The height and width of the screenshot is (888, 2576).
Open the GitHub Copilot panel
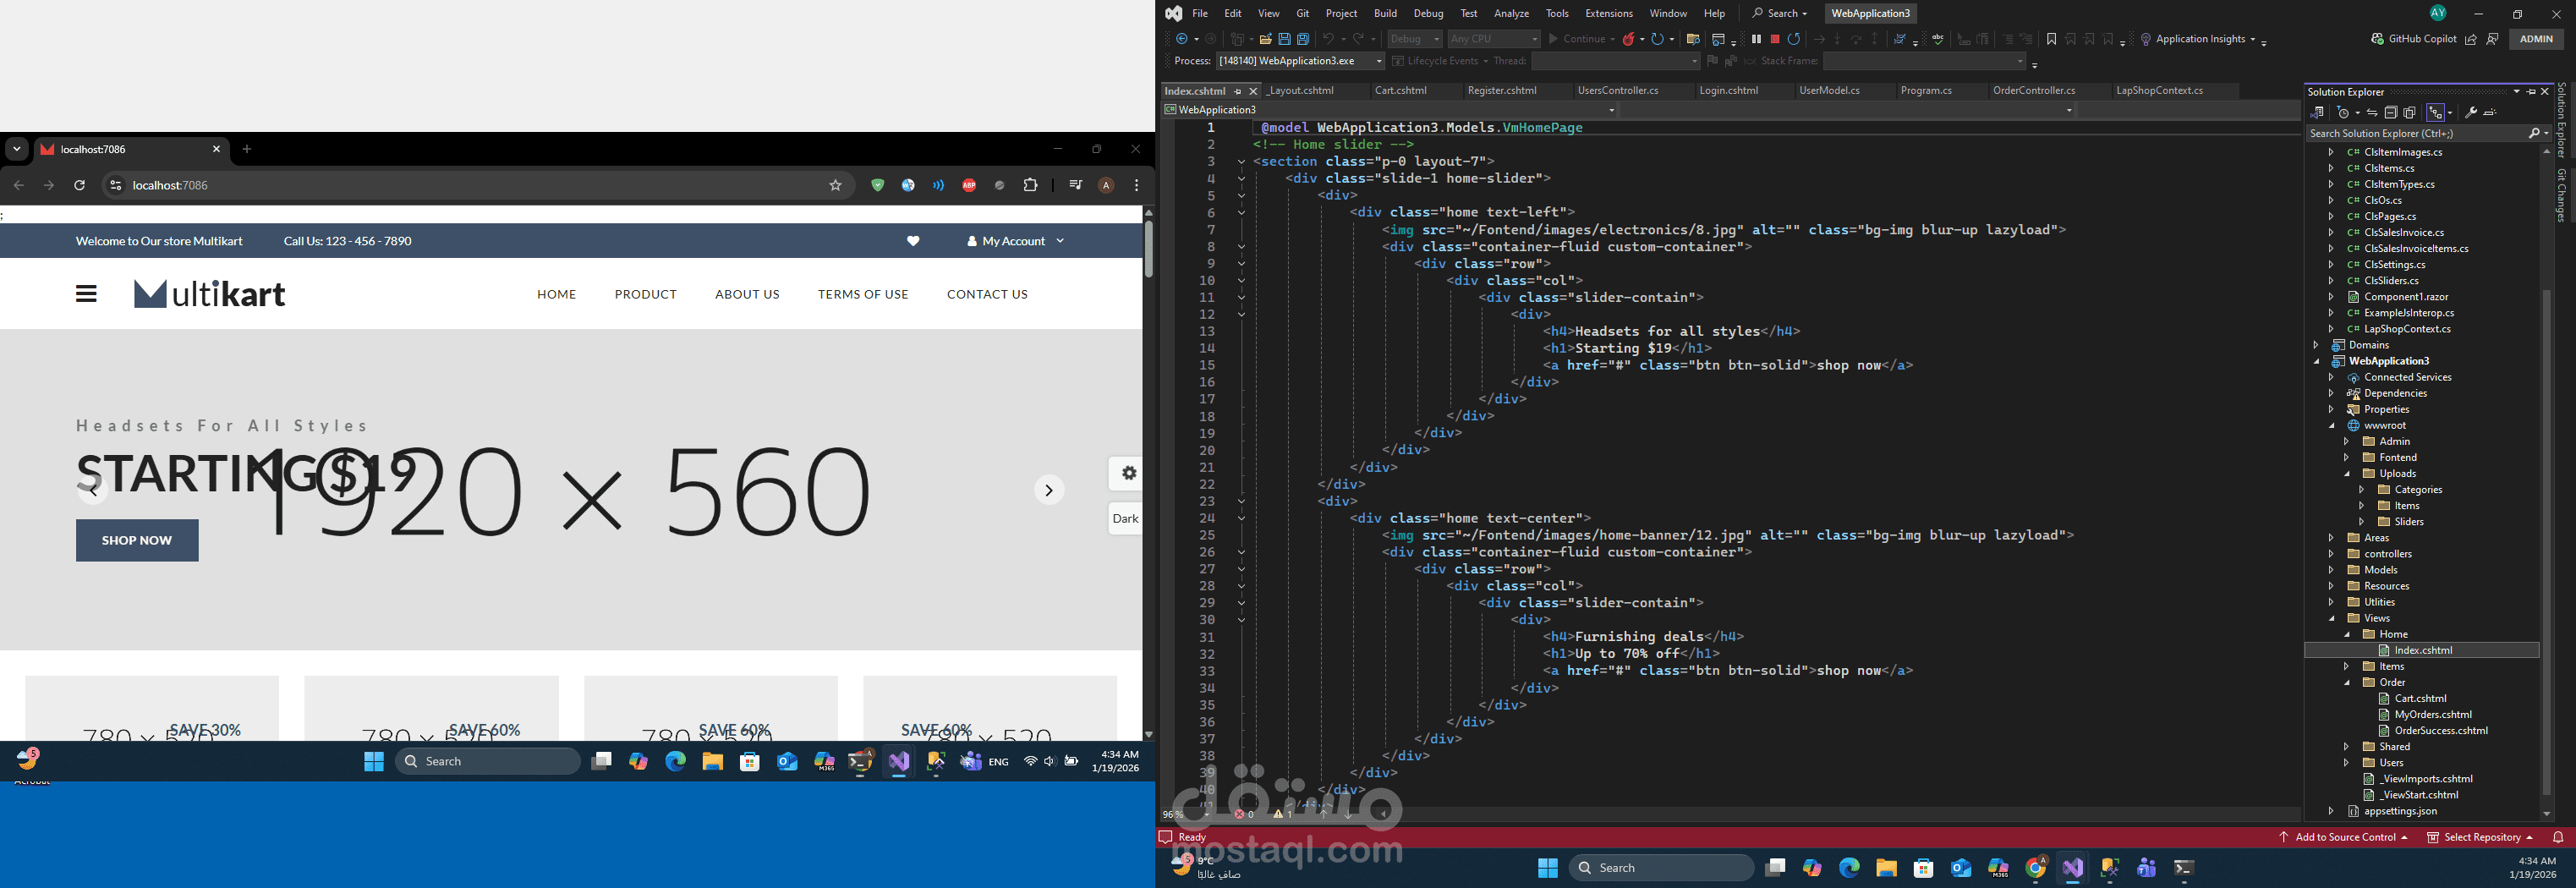pos(2413,39)
